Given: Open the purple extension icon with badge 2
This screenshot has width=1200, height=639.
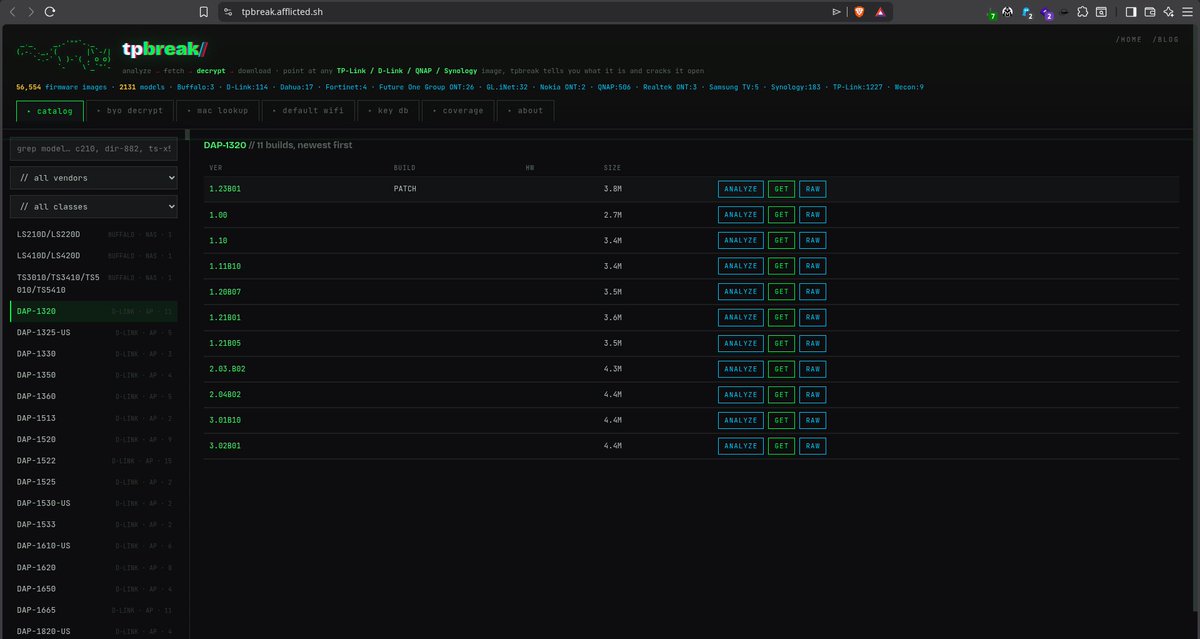Looking at the screenshot, I should coord(1046,13).
